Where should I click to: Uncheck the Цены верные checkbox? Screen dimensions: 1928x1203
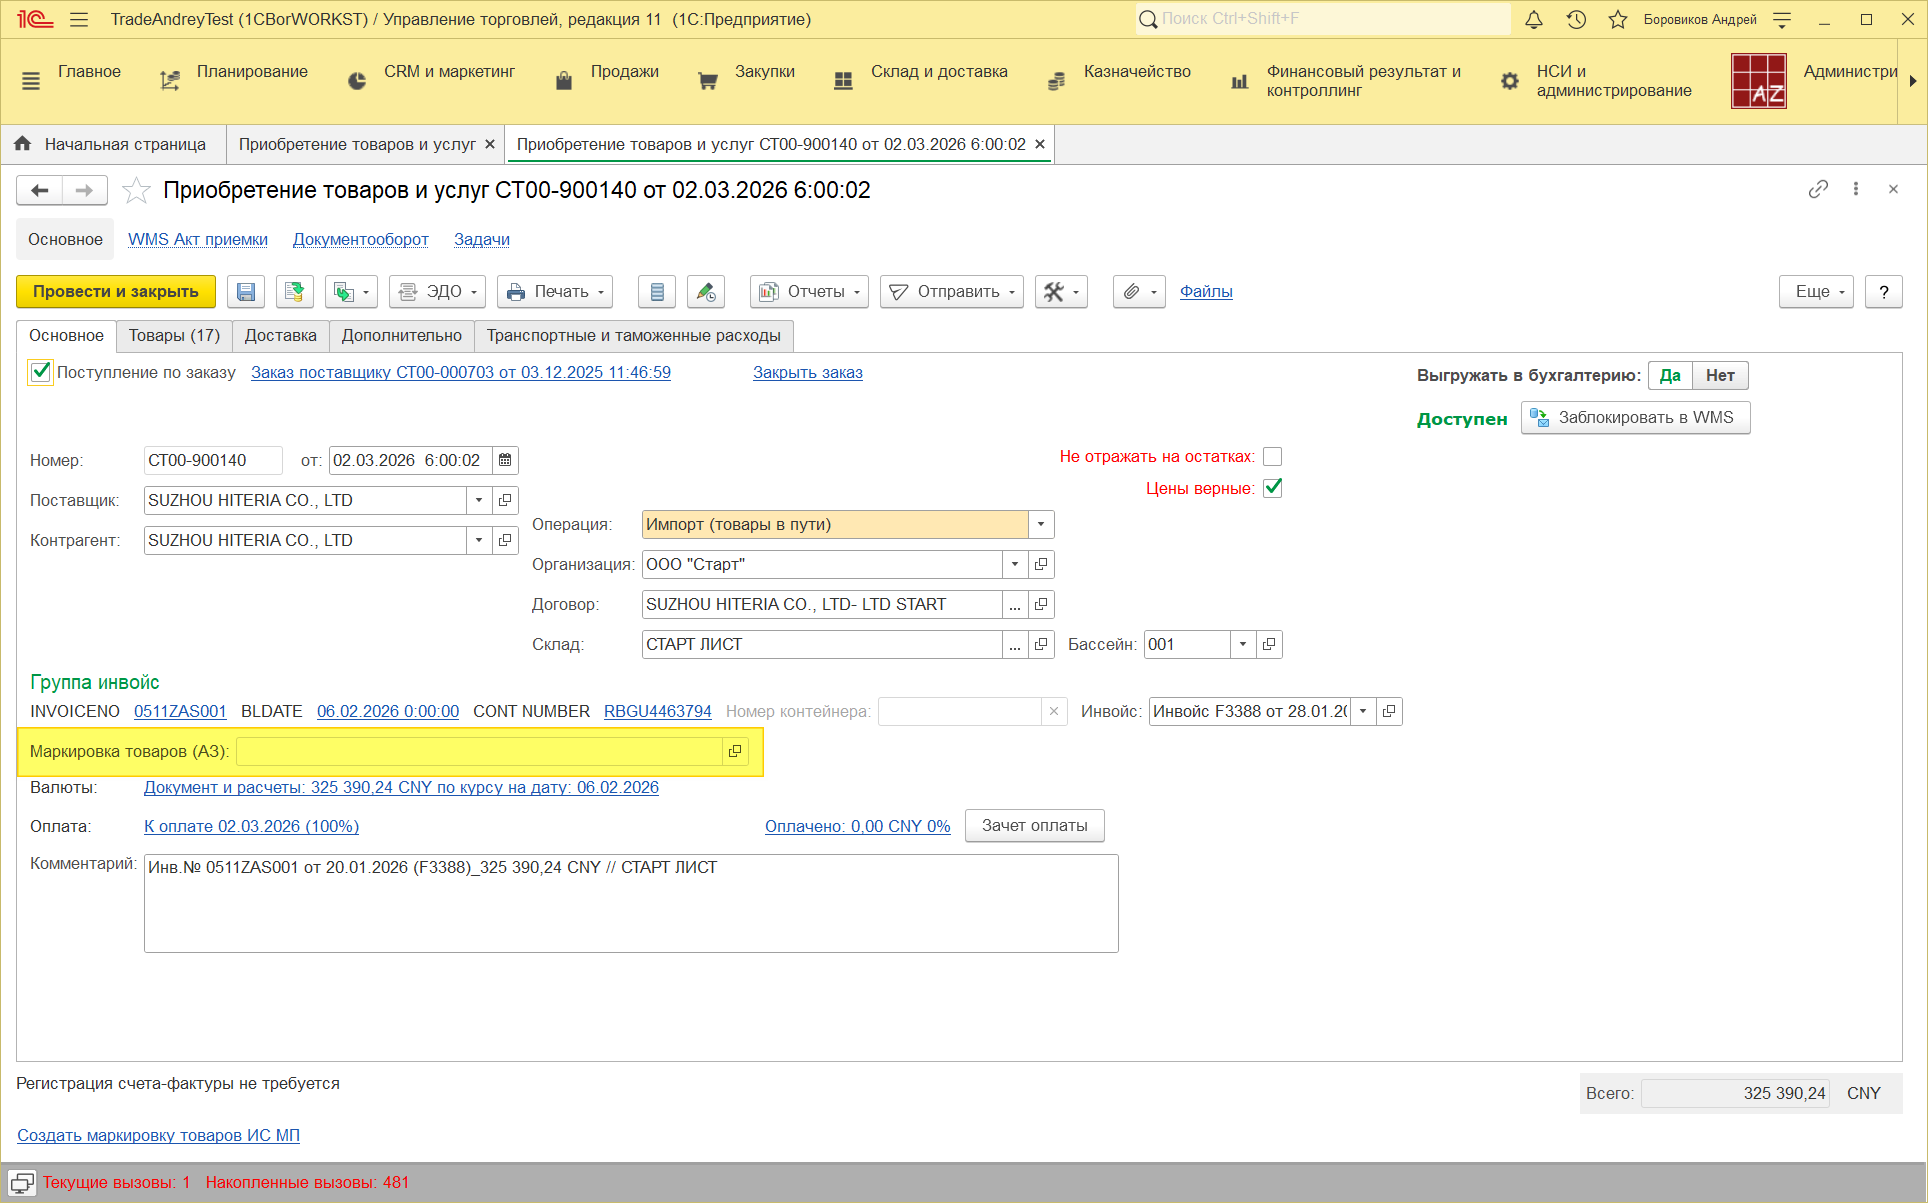coord(1272,488)
